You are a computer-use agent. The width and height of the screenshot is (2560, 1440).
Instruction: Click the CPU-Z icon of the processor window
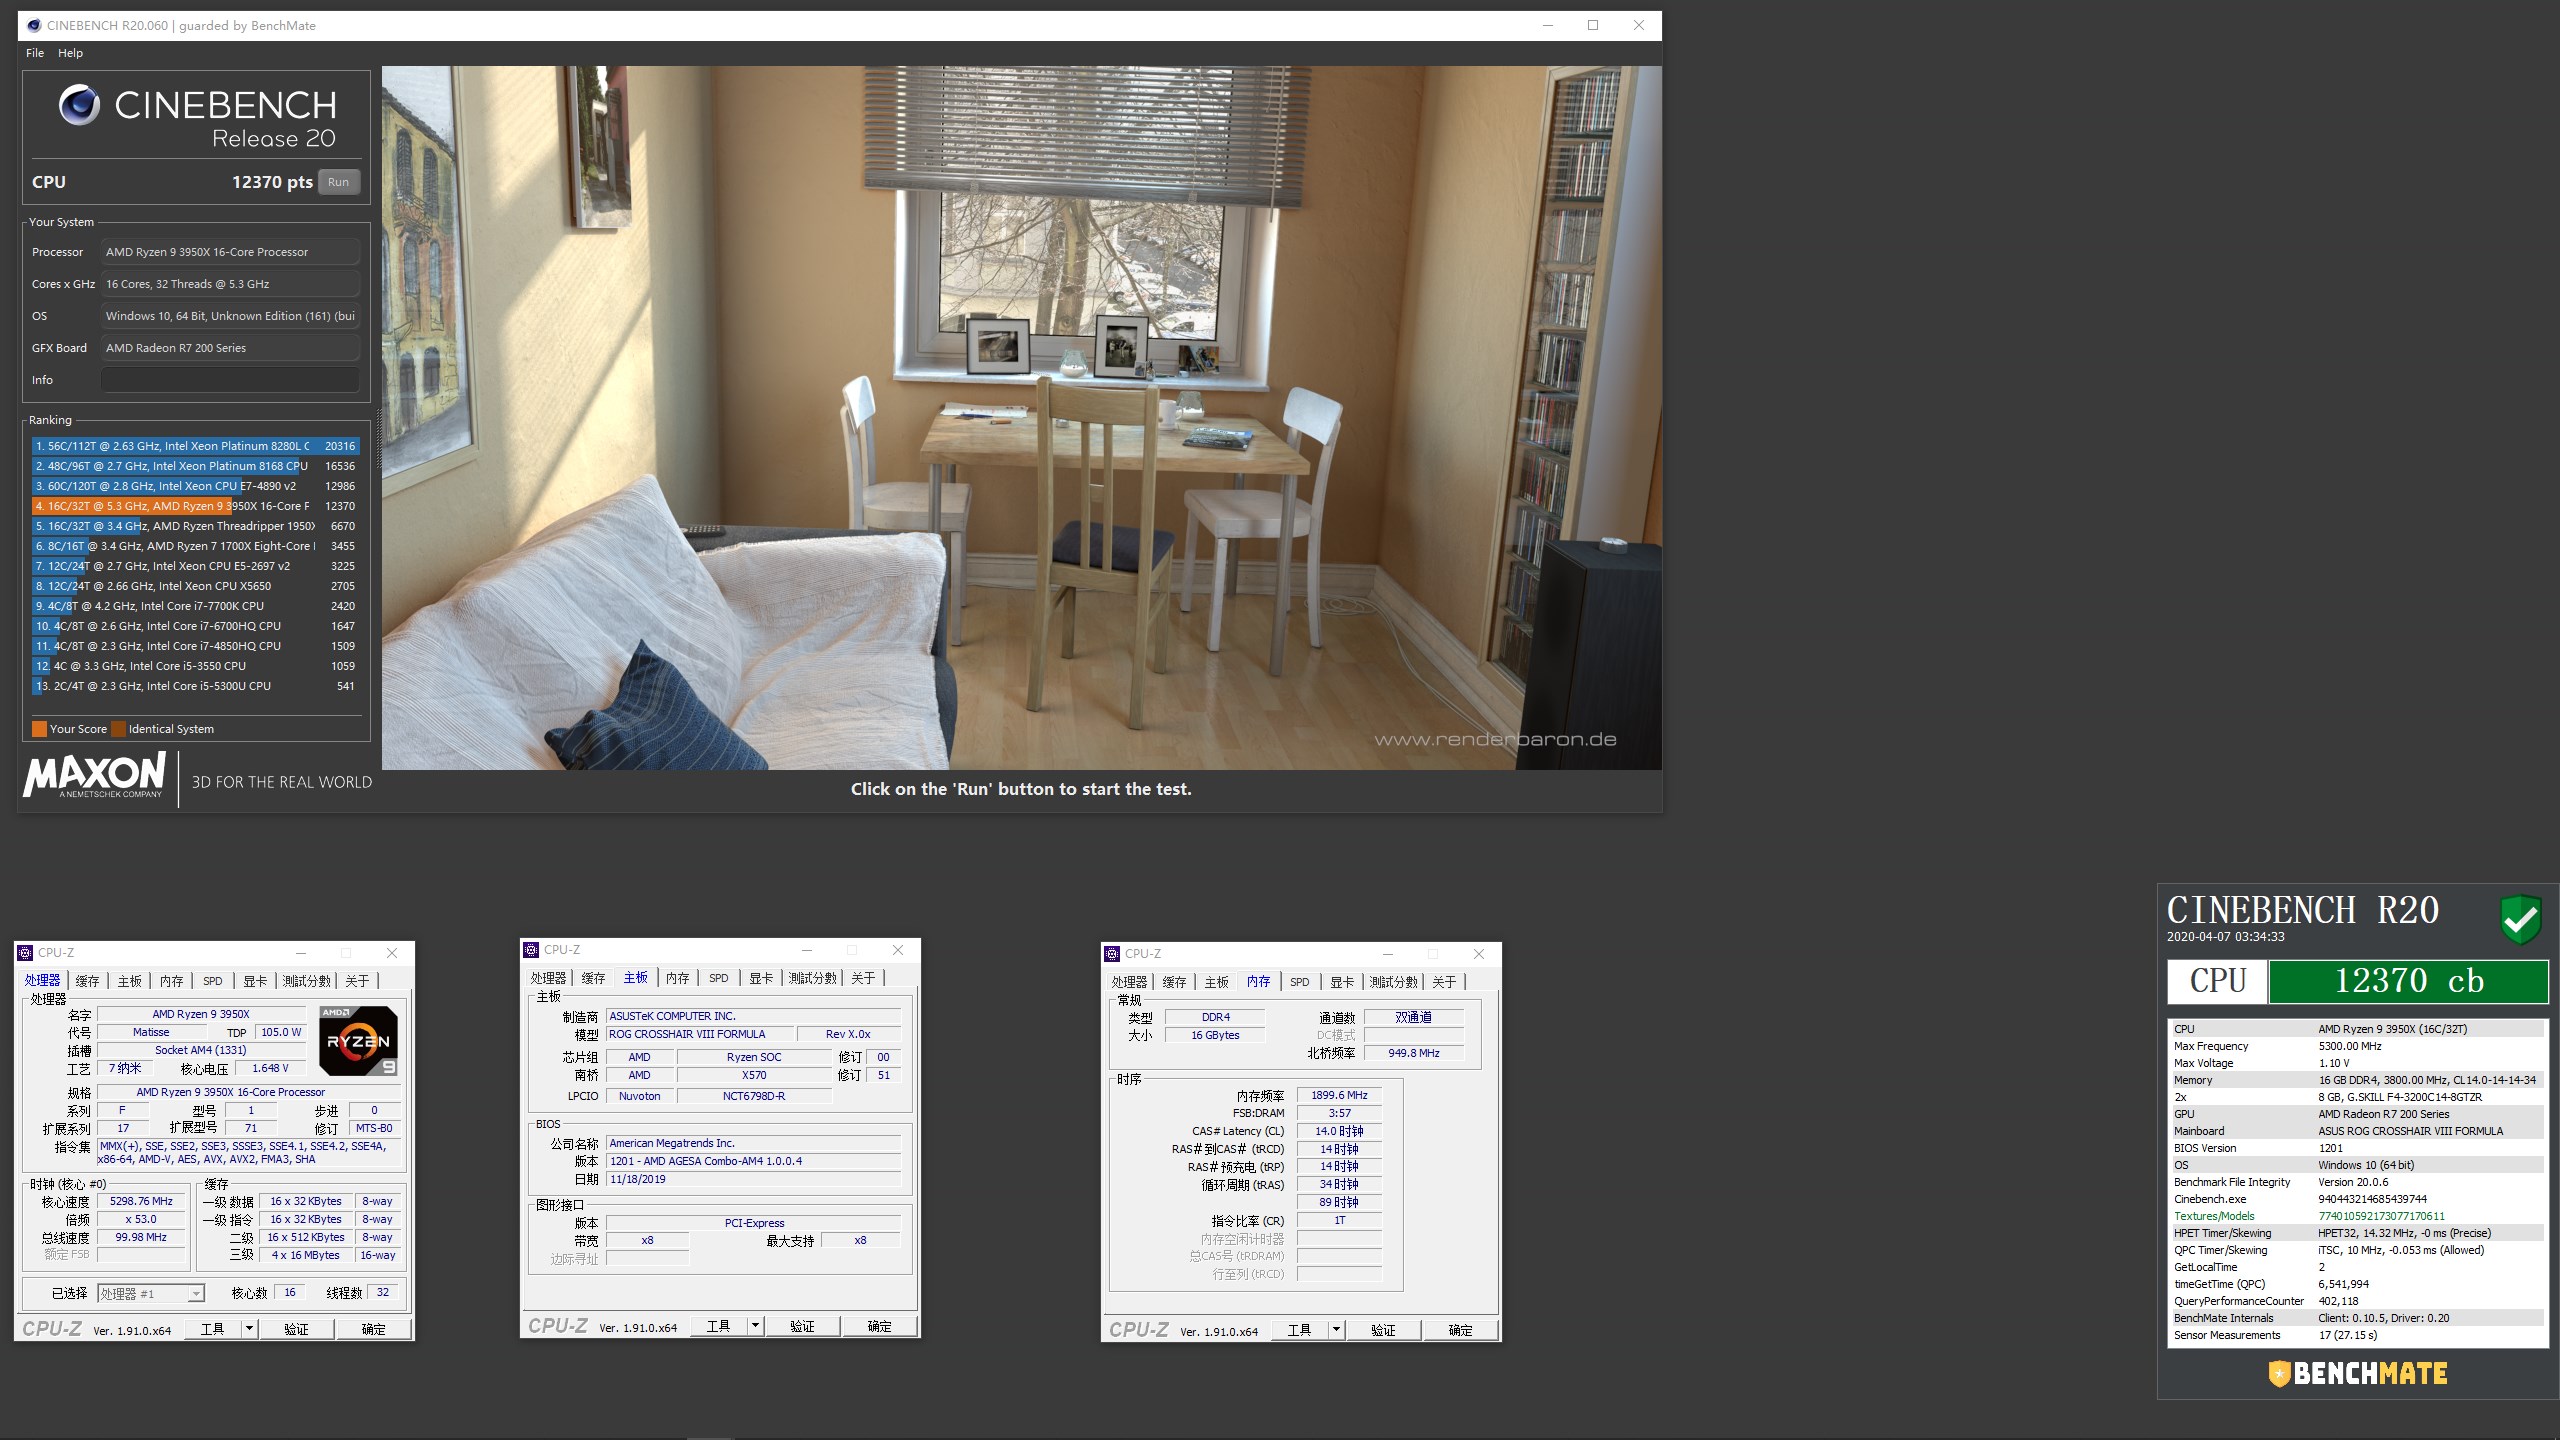[x=25, y=953]
